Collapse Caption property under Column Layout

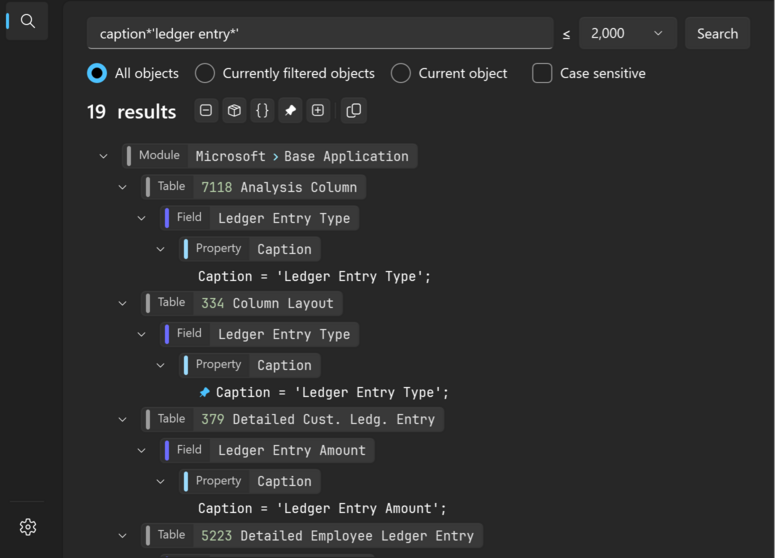160,365
